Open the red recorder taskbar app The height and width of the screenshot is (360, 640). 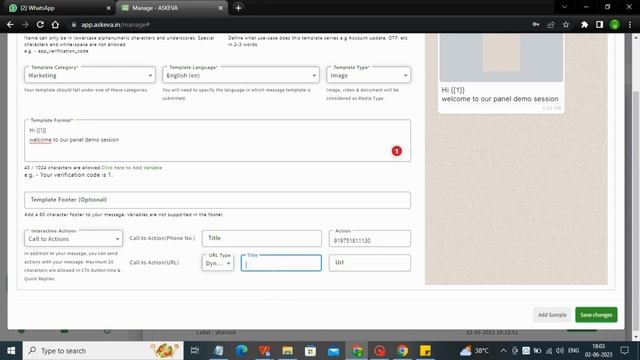coord(380,351)
